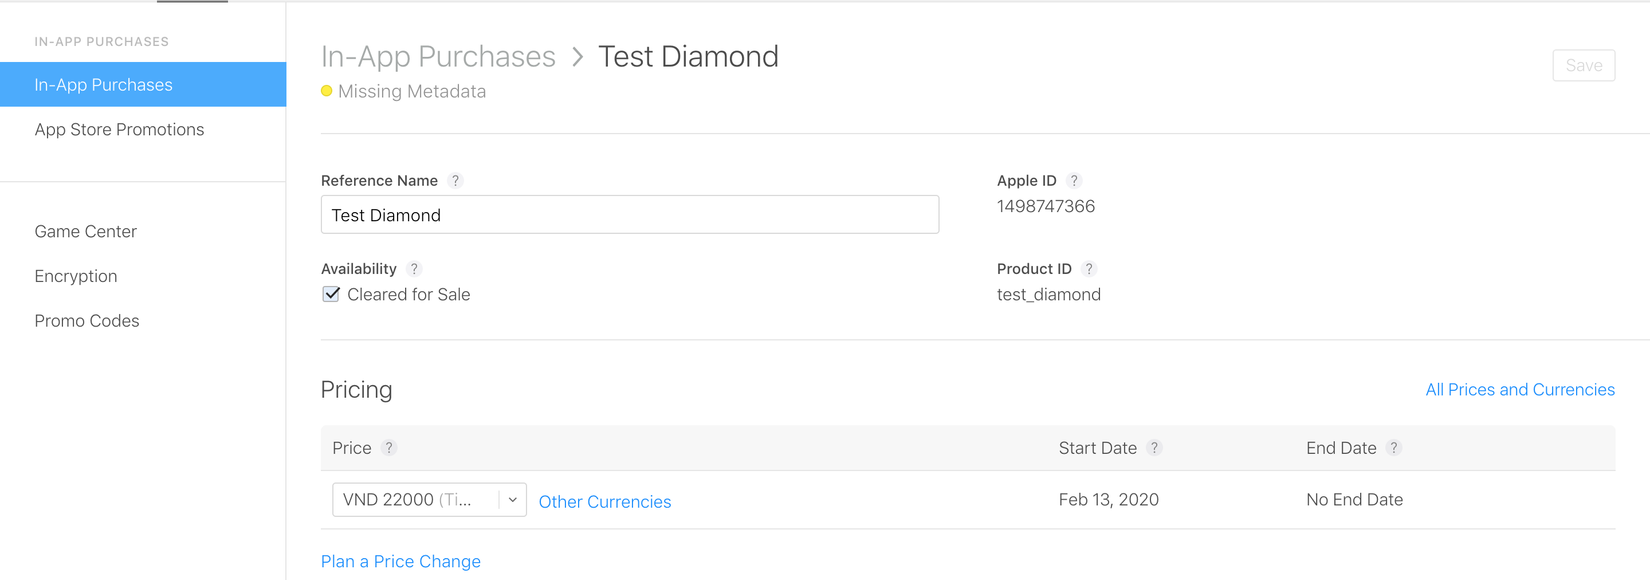Image resolution: width=1650 pixels, height=580 pixels.
Task: Click the Save button
Action: click(1583, 66)
